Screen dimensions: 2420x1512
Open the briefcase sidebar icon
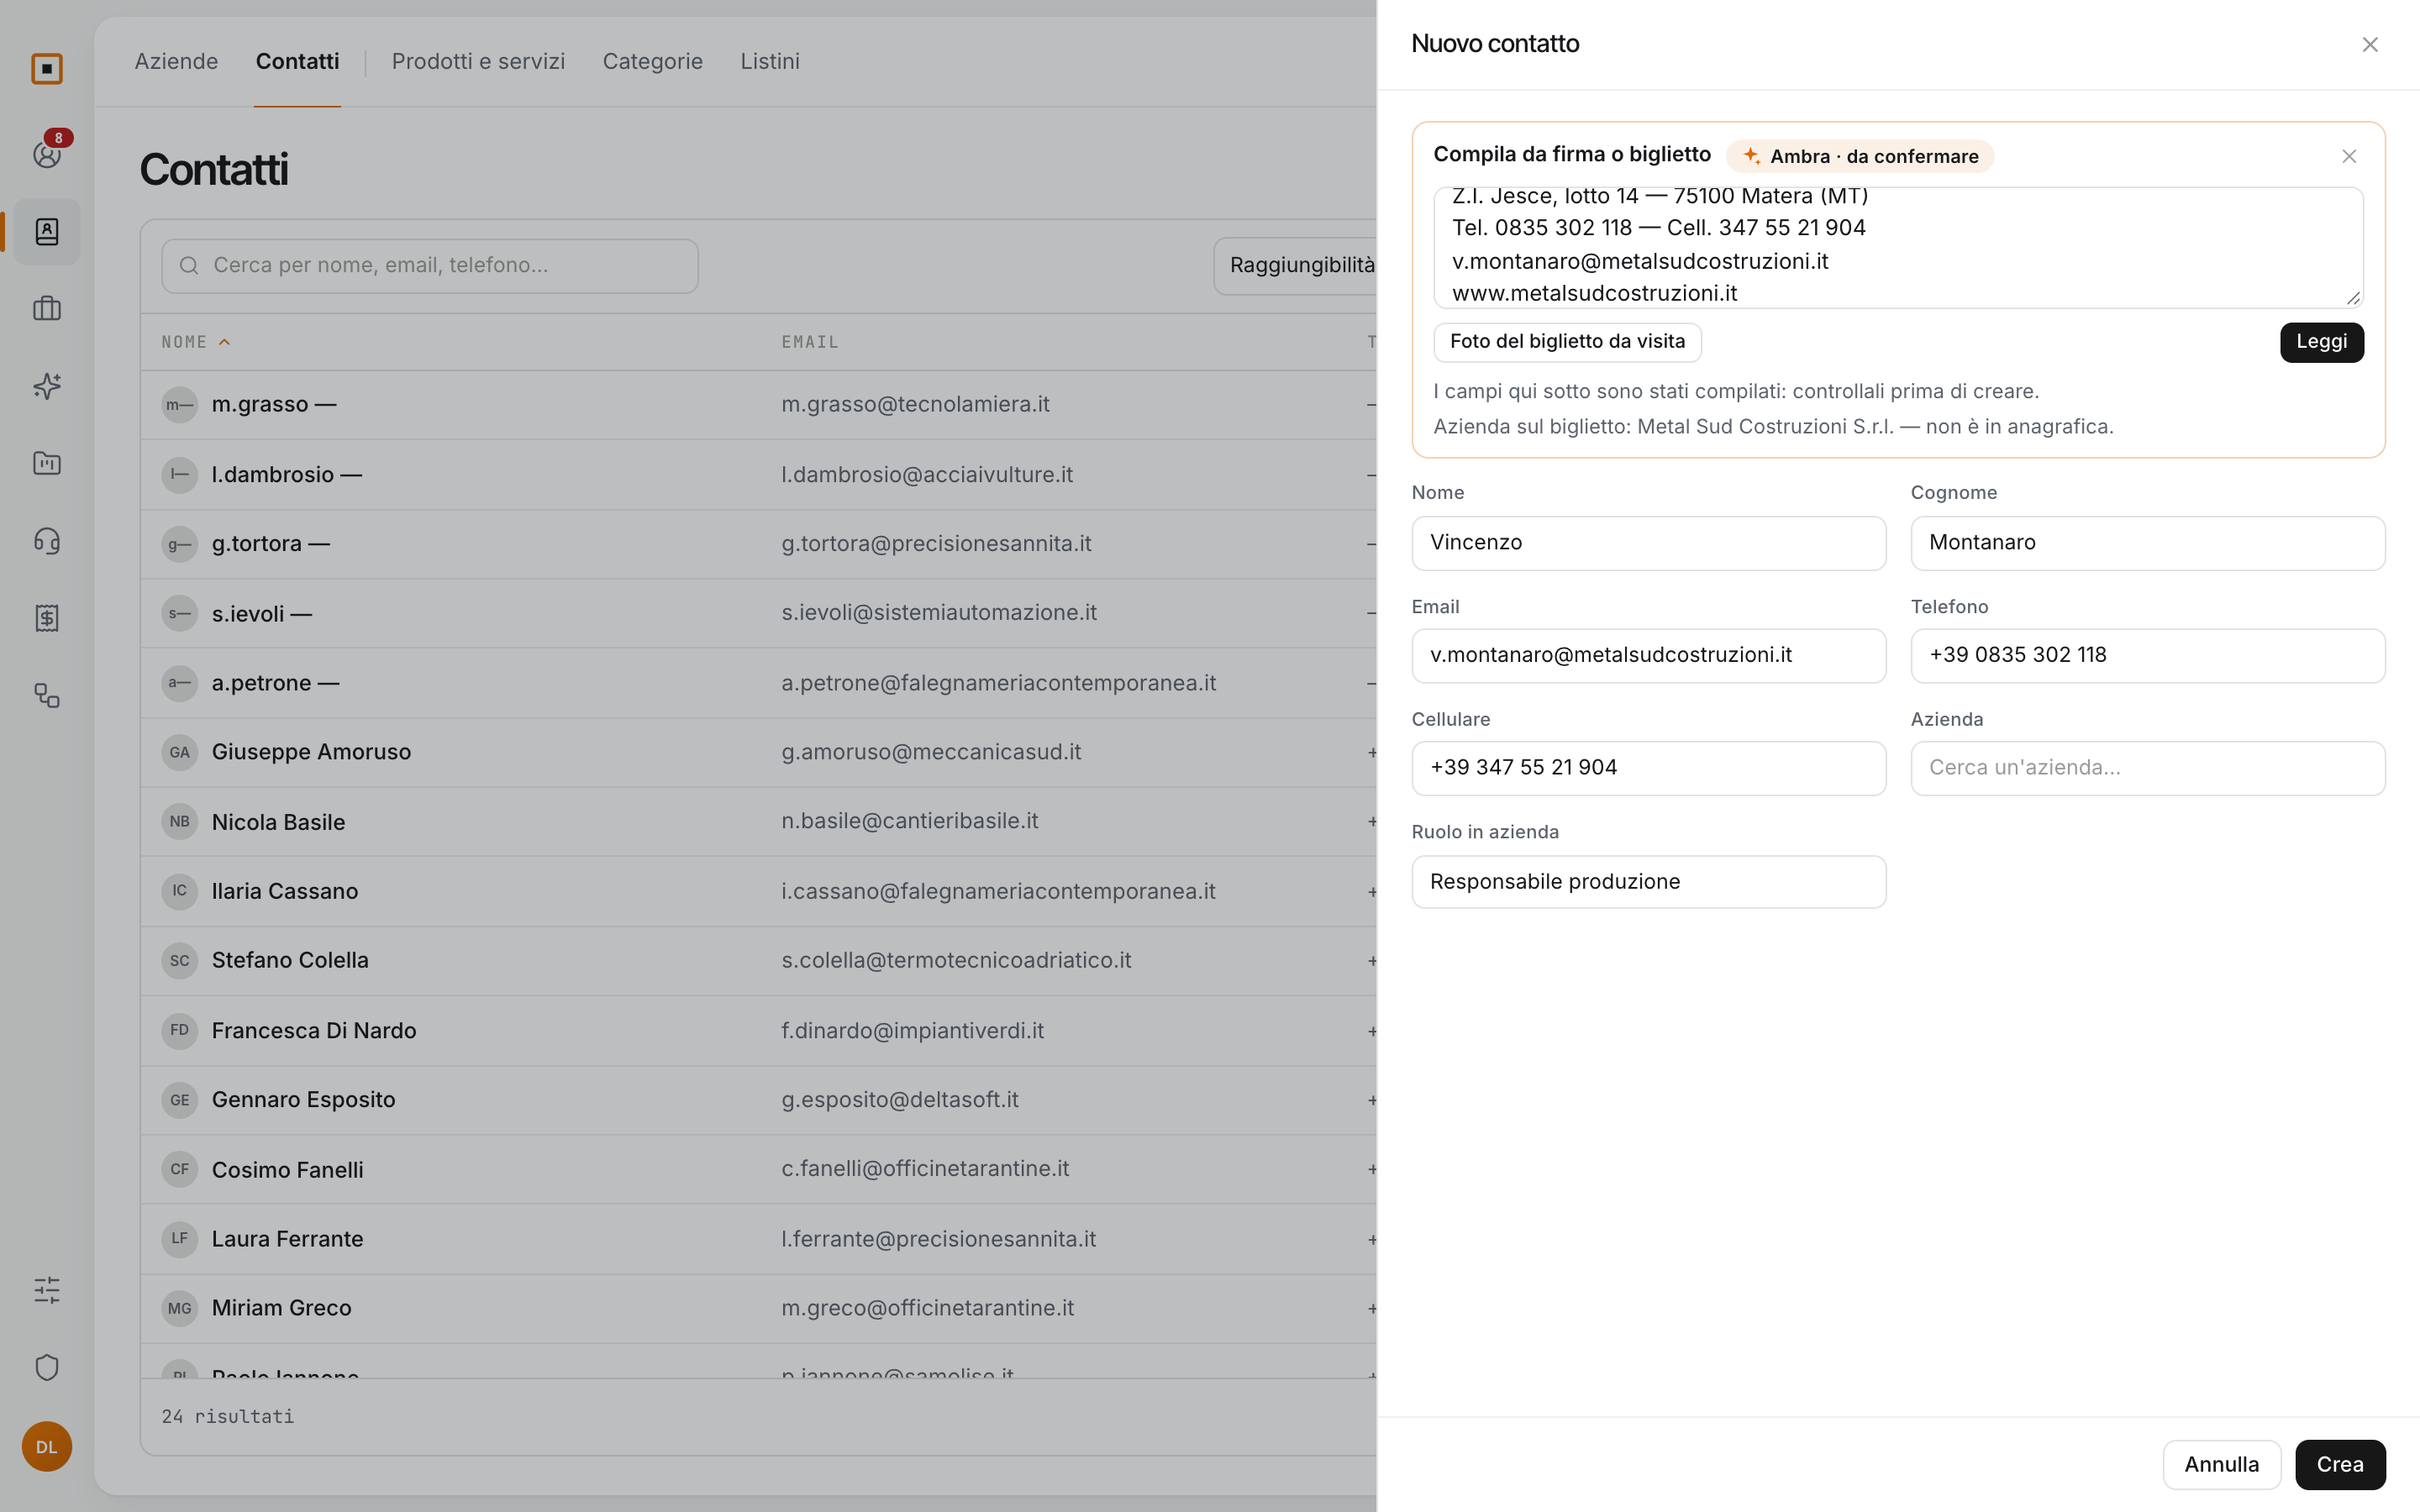[x=47, y=309]
